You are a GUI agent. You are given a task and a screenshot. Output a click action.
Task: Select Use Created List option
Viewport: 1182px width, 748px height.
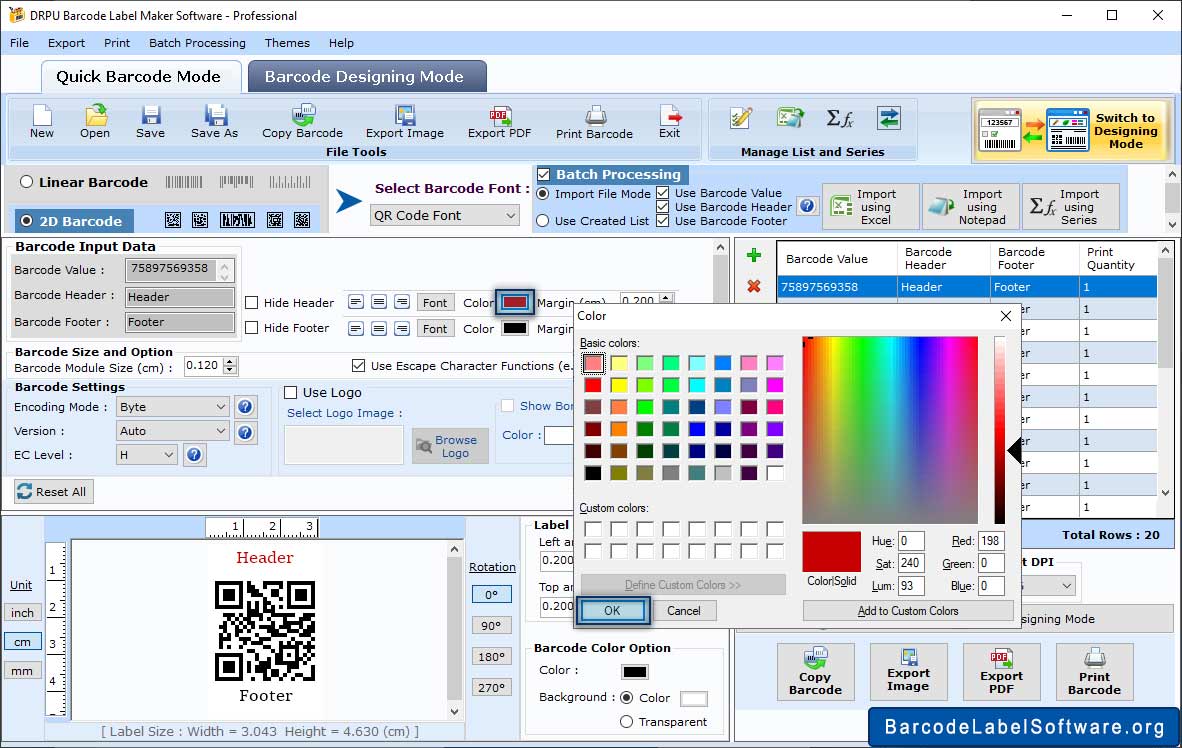coord(543,221)
